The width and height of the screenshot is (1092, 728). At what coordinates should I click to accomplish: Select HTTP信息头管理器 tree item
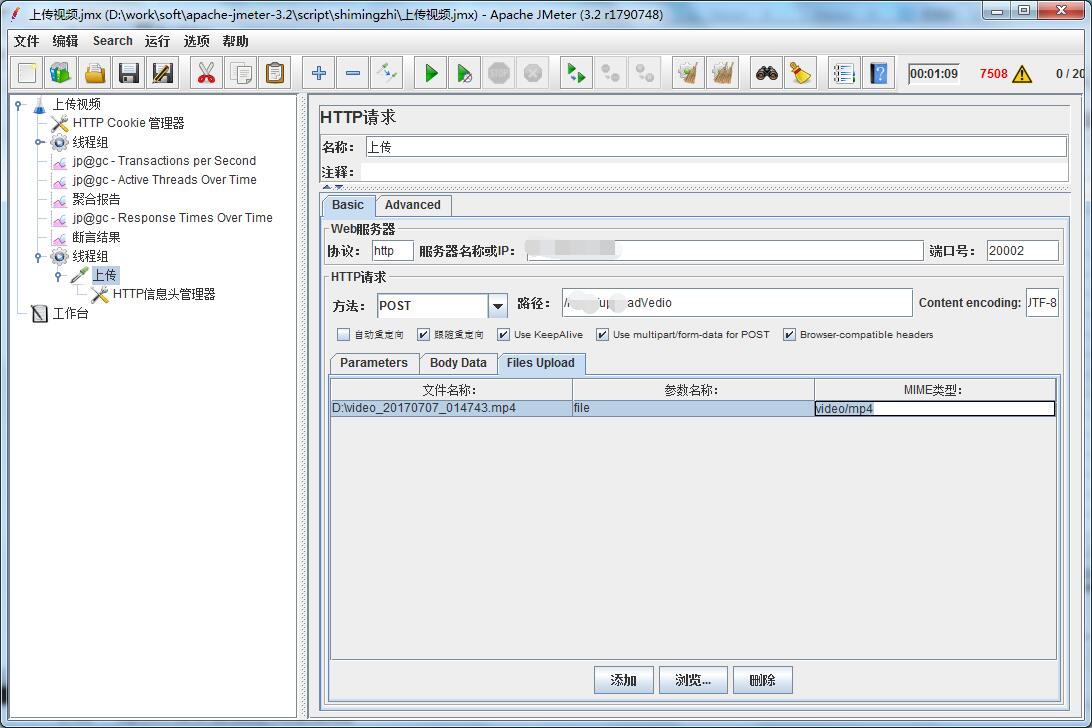[164, 295]
